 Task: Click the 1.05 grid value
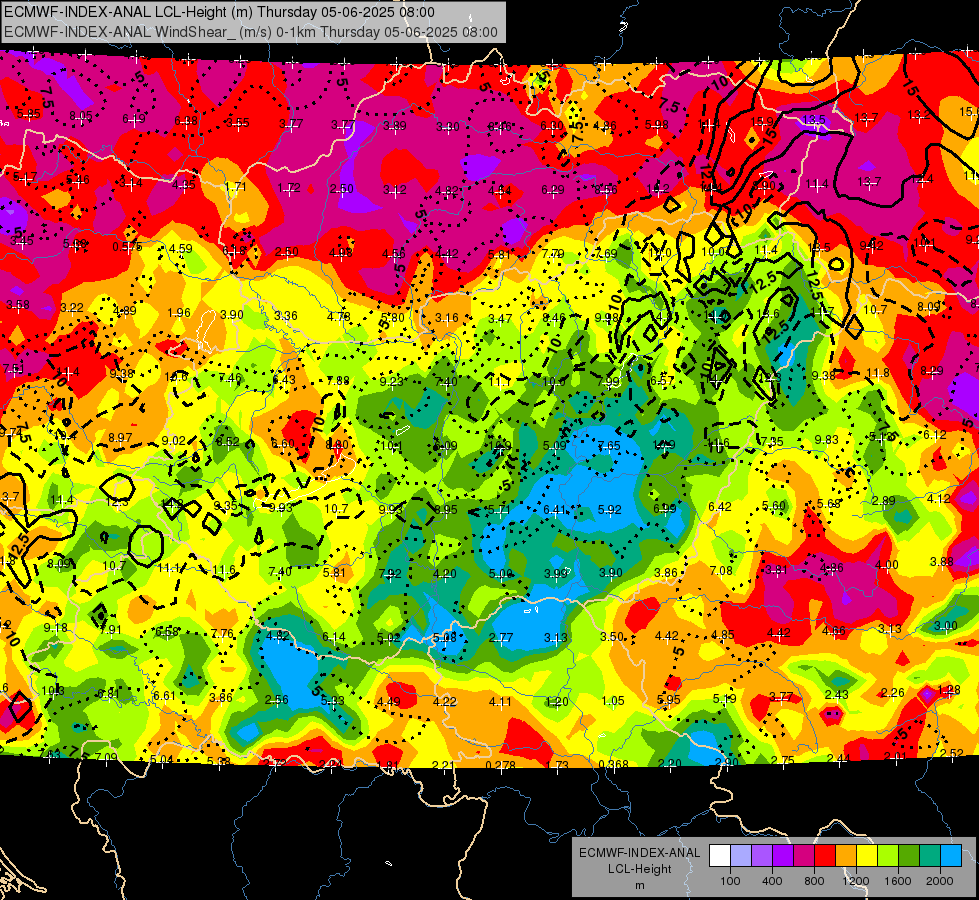pyautogui.click(x=613, y=701)
